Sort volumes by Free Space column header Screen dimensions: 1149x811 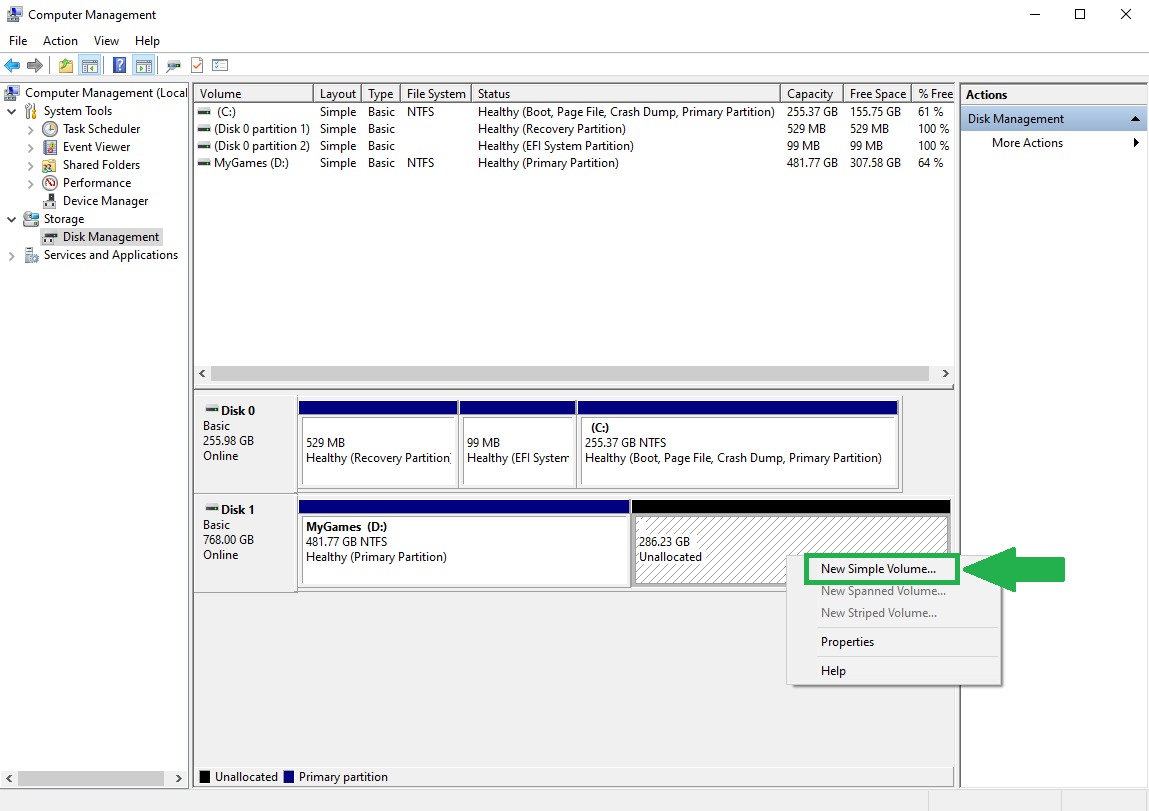[x=877, y=94]
